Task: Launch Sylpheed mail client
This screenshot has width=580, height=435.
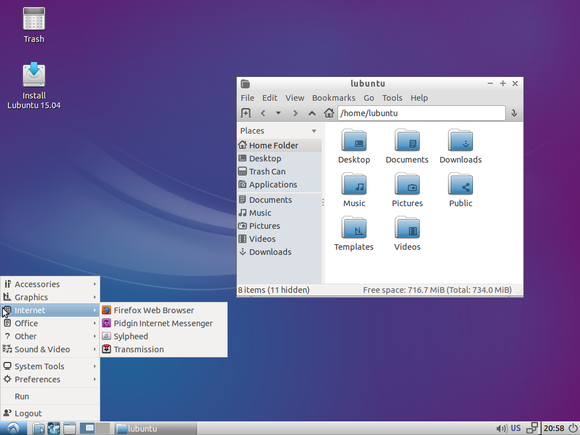Action: click(x=164, y=336)
